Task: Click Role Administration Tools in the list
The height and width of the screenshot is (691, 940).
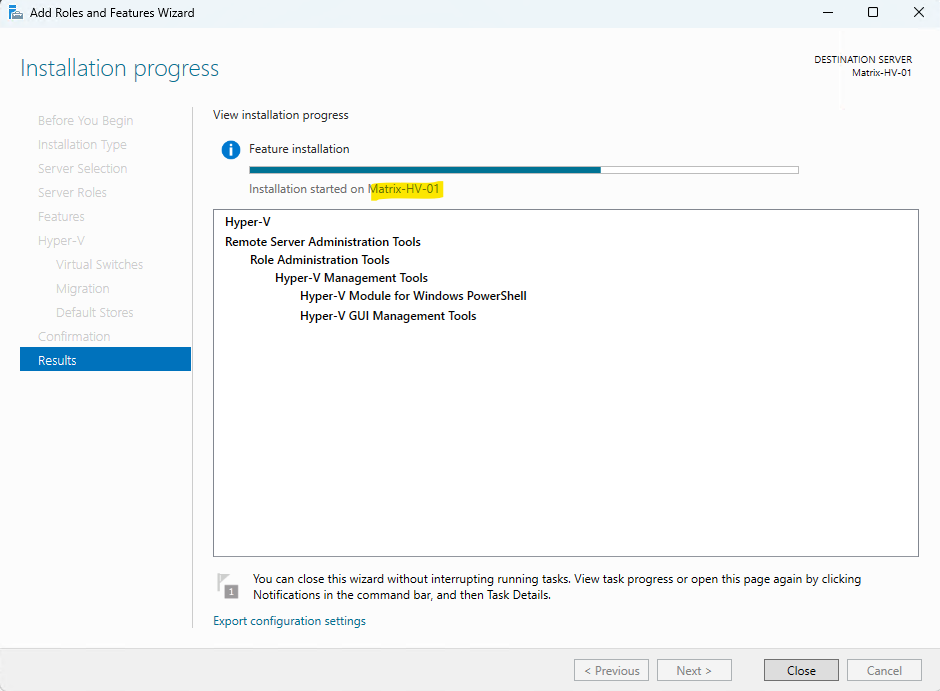Action: click(320, 259)
